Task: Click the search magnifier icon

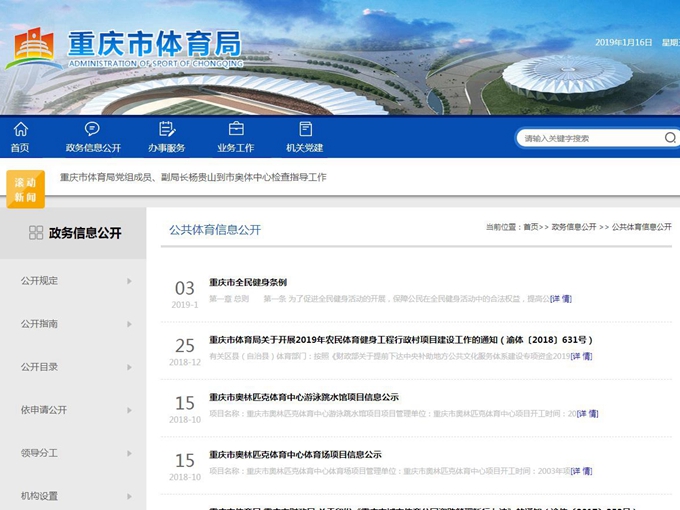Action: [670, 137]
